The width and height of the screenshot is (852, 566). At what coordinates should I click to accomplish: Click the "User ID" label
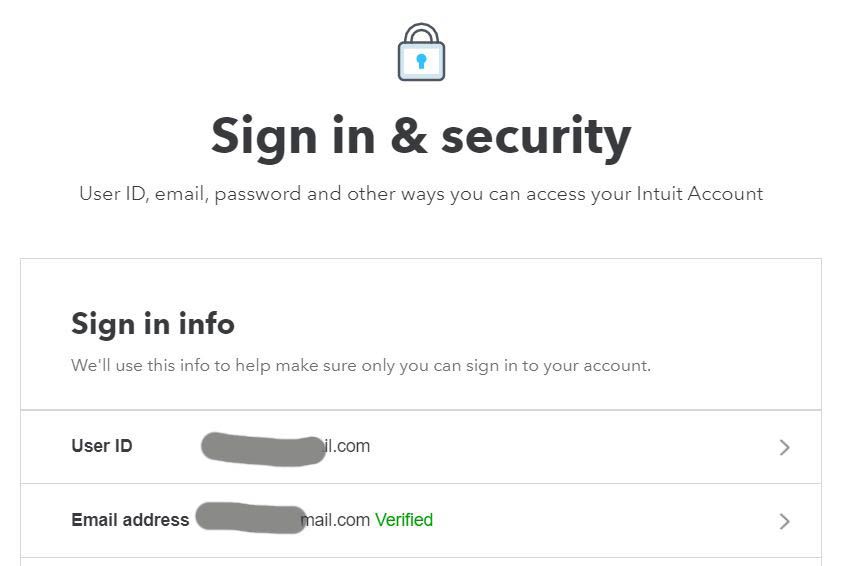[102, 446]
